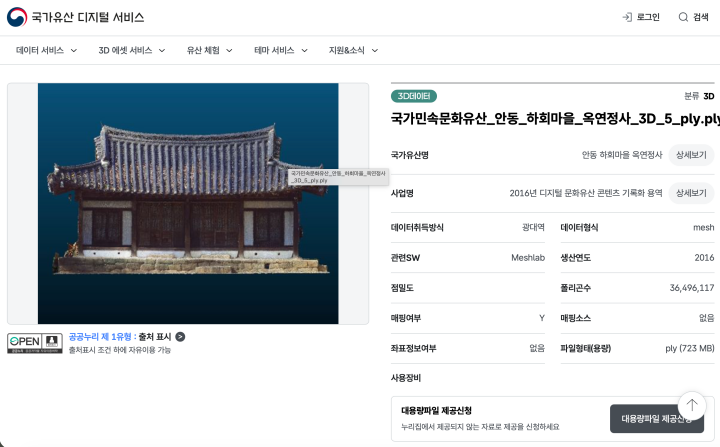This screenshot has height=447, width=720.
Task: Select the file title 국가민속문화유산_안동_하회마을_옥연정사_3D_5_ply
Action: point(555,119)
